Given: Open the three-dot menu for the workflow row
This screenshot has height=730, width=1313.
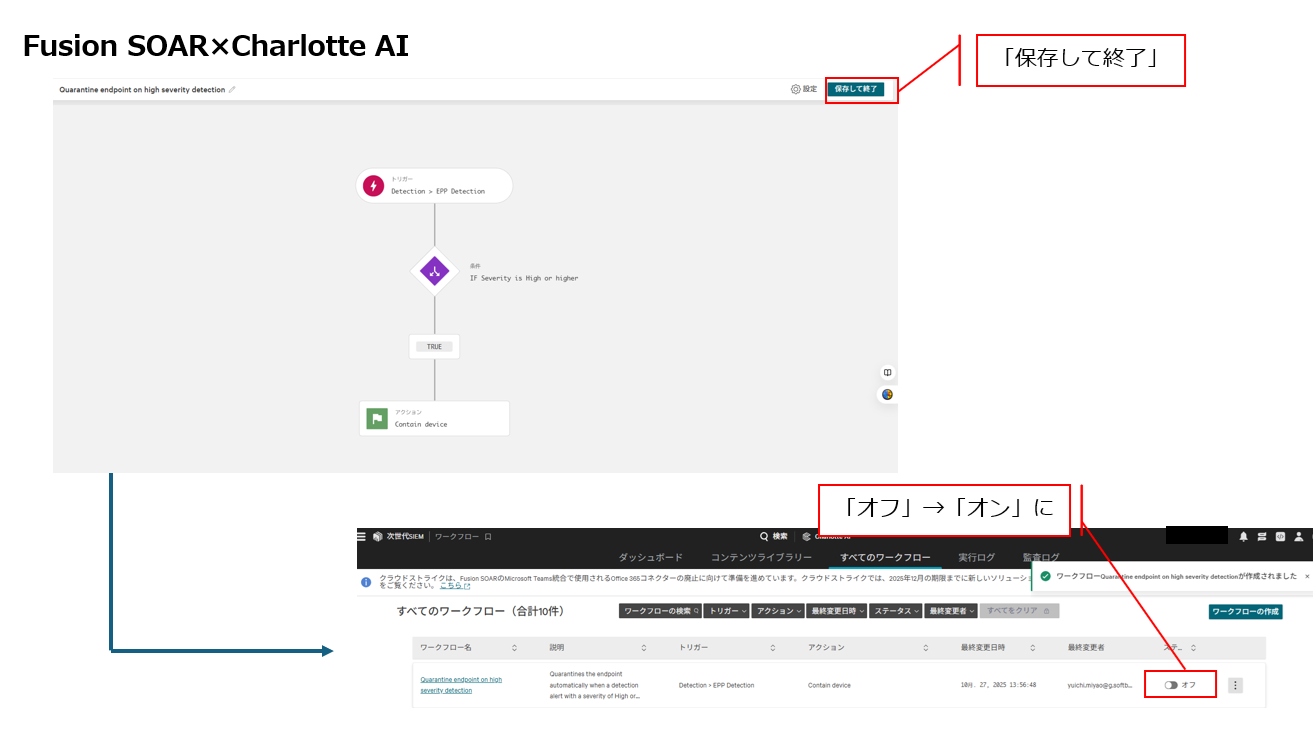Looking at the screenshot, I should tap(1235, 685).
